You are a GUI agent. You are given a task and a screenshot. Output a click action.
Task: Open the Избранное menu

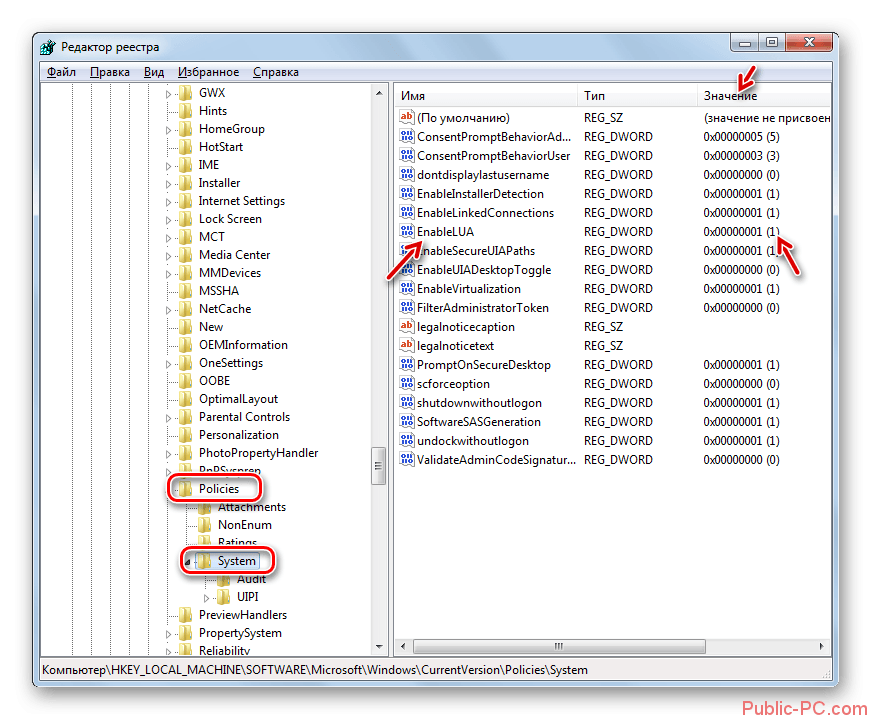[x=208, y=72]
